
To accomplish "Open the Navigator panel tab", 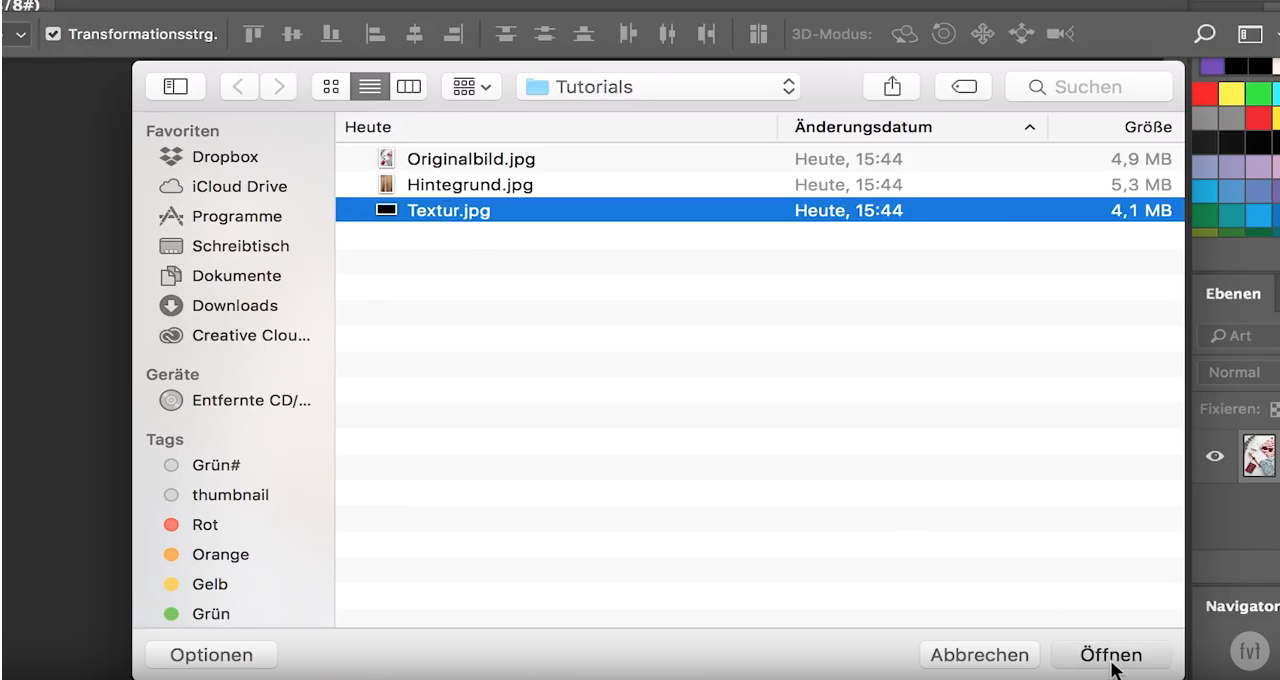I will (x=1241, y=606).
